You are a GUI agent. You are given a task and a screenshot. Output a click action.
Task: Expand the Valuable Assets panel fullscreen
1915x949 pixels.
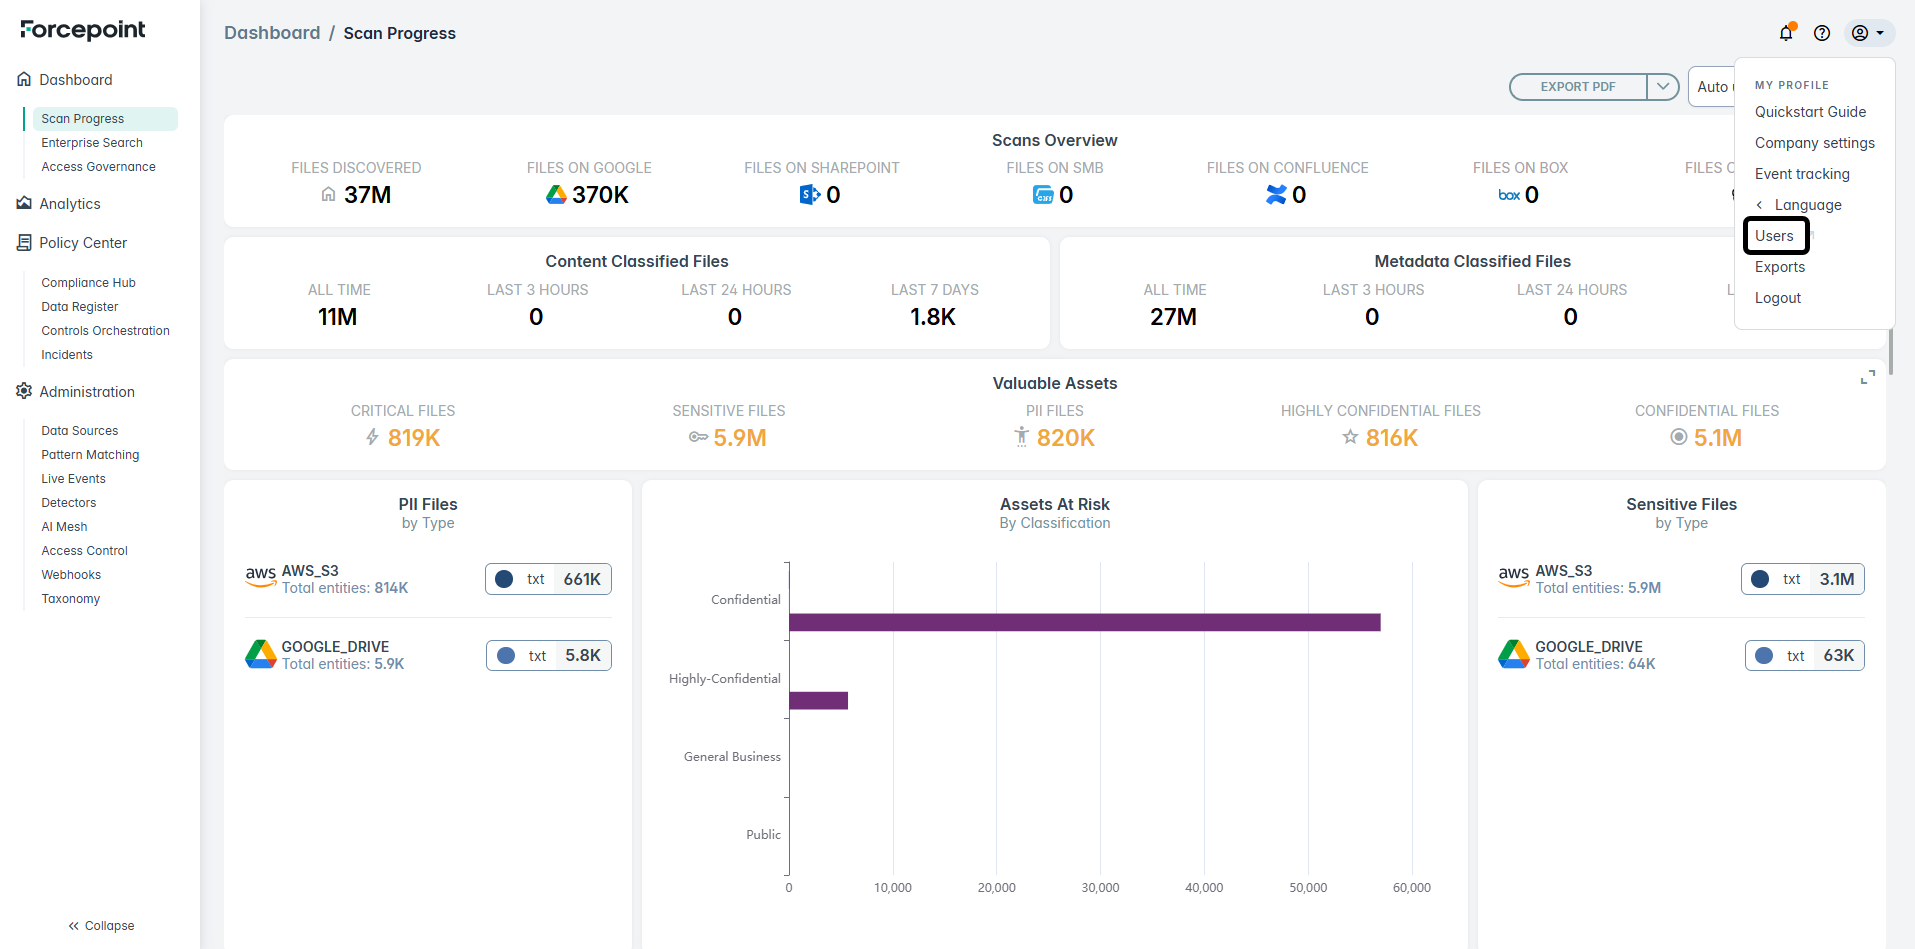point(1867,377)
